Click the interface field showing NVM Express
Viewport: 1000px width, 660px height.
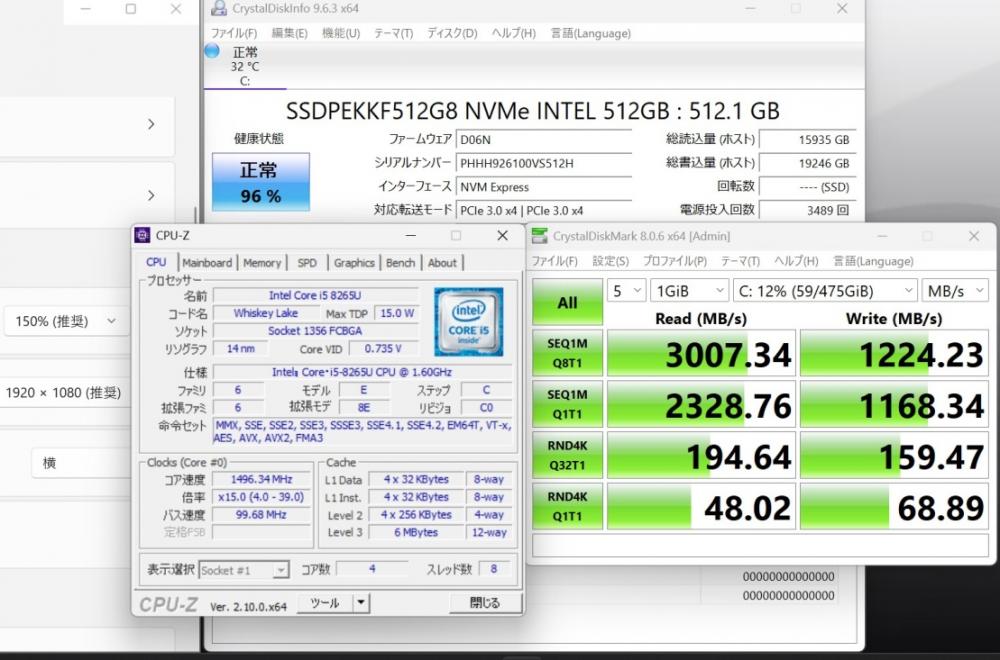[543, 187]
